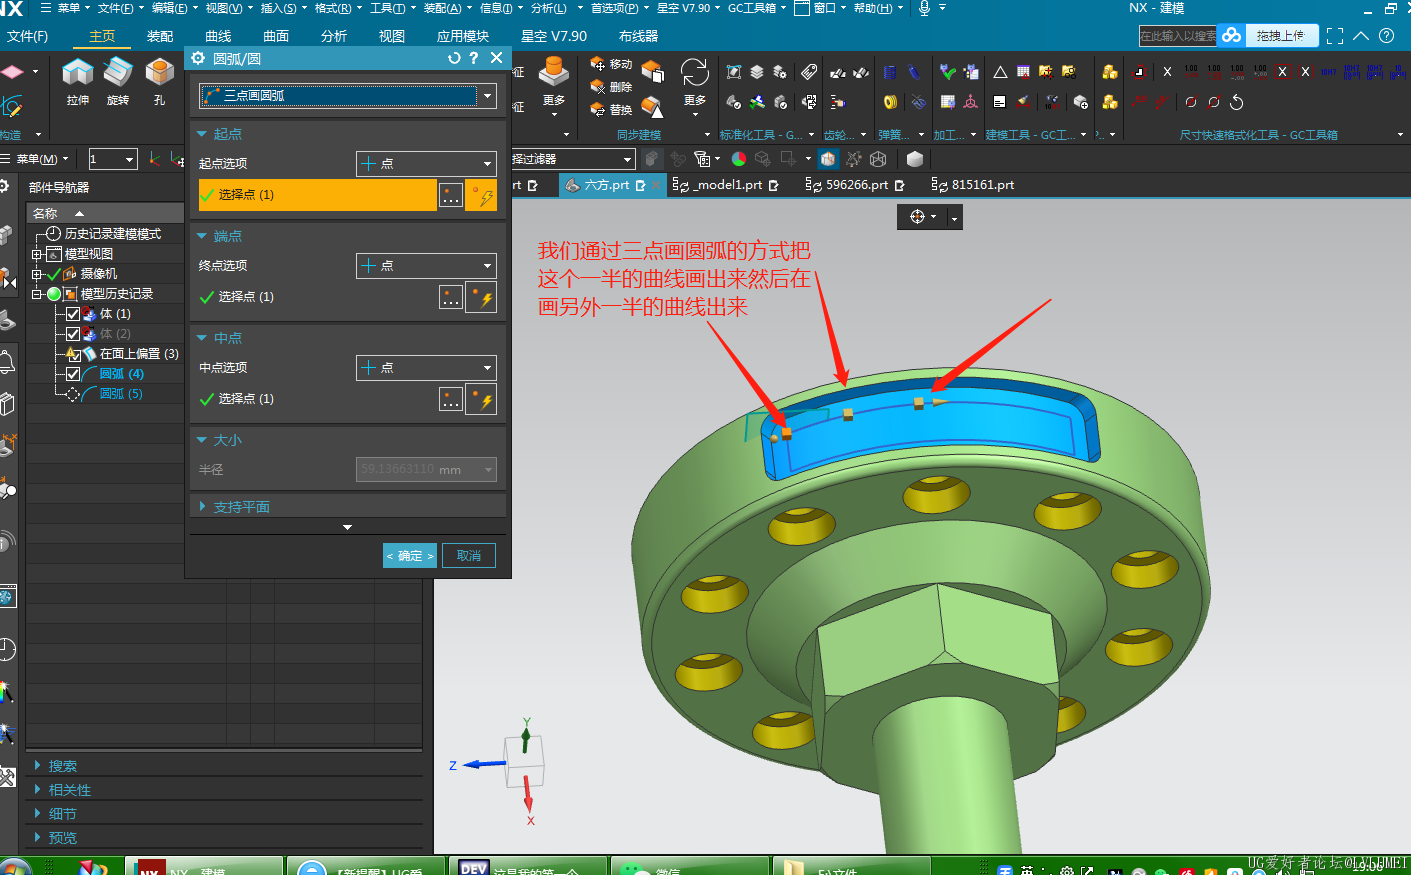
Task: Click 替换 face in synchronous modeling
Action: pyautogui.click(x=611, y=110)
